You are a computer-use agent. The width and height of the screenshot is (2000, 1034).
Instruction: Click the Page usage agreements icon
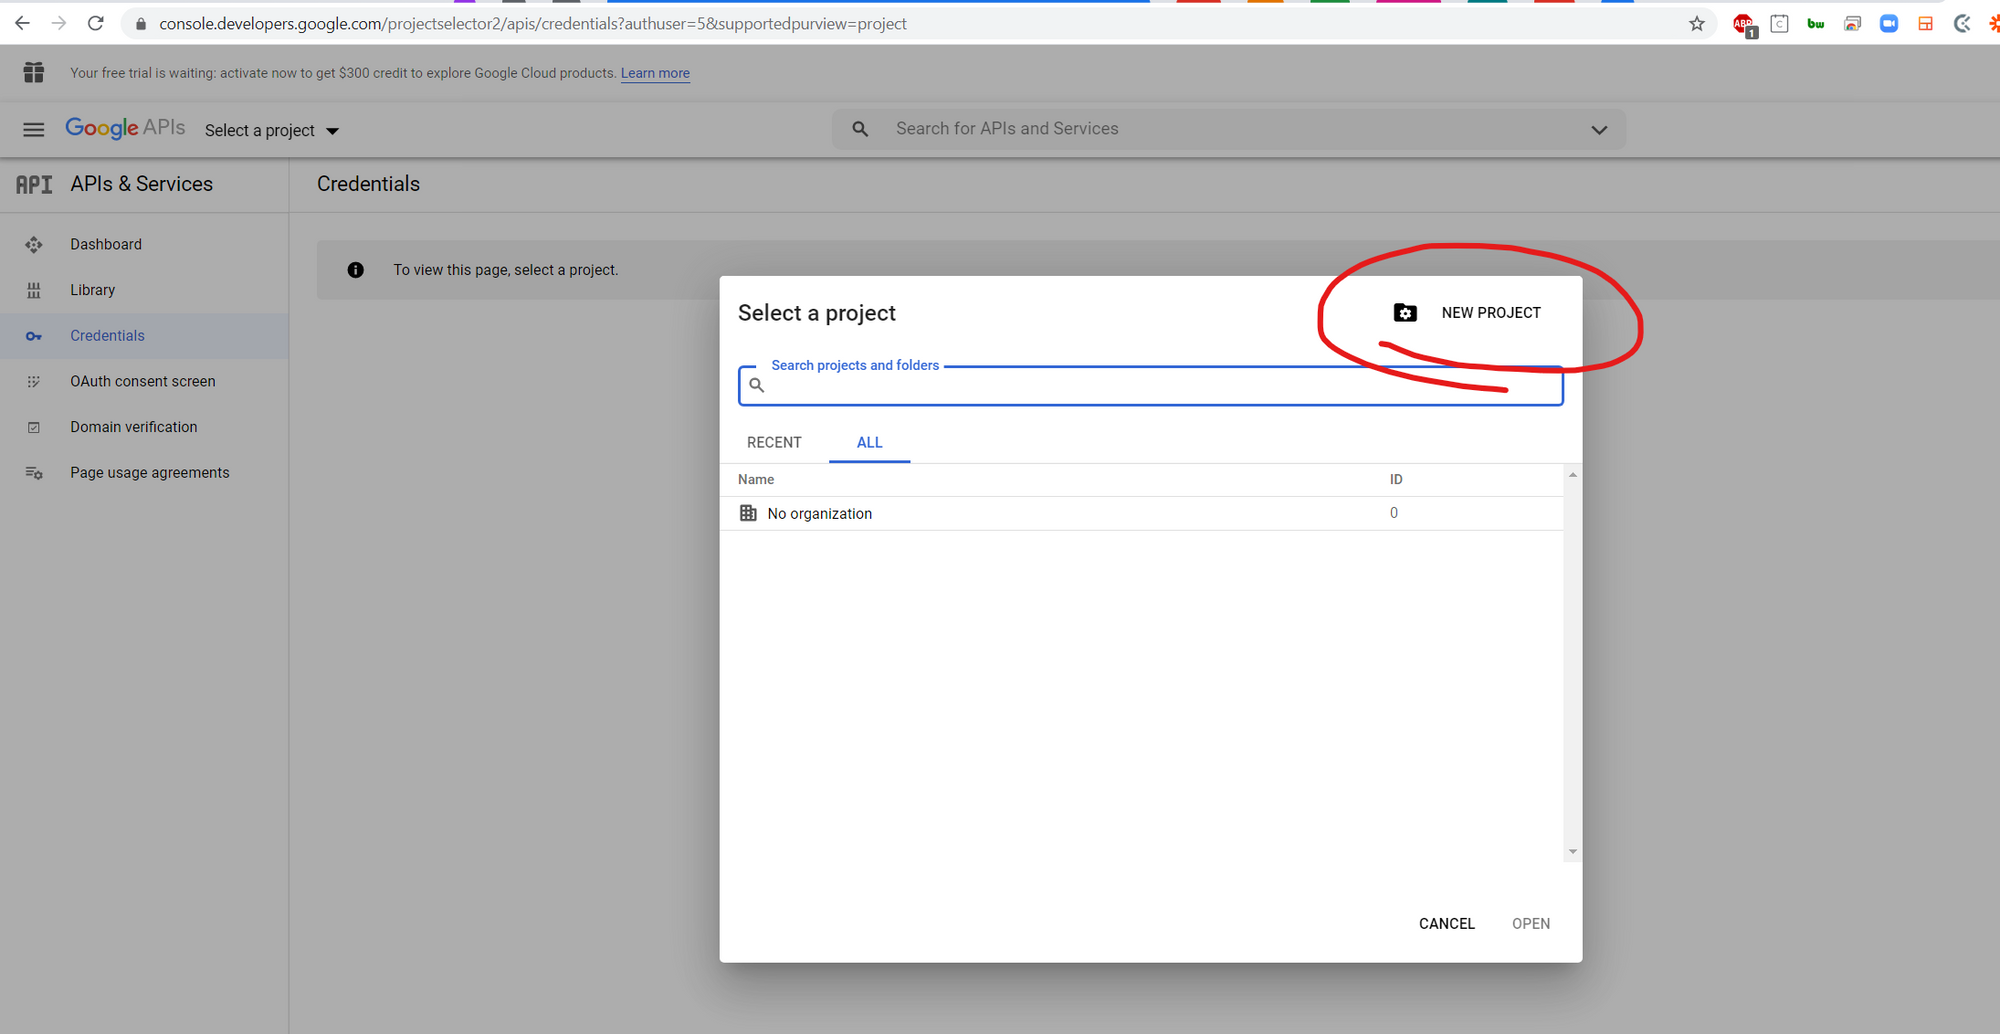(x=34, y=473)
